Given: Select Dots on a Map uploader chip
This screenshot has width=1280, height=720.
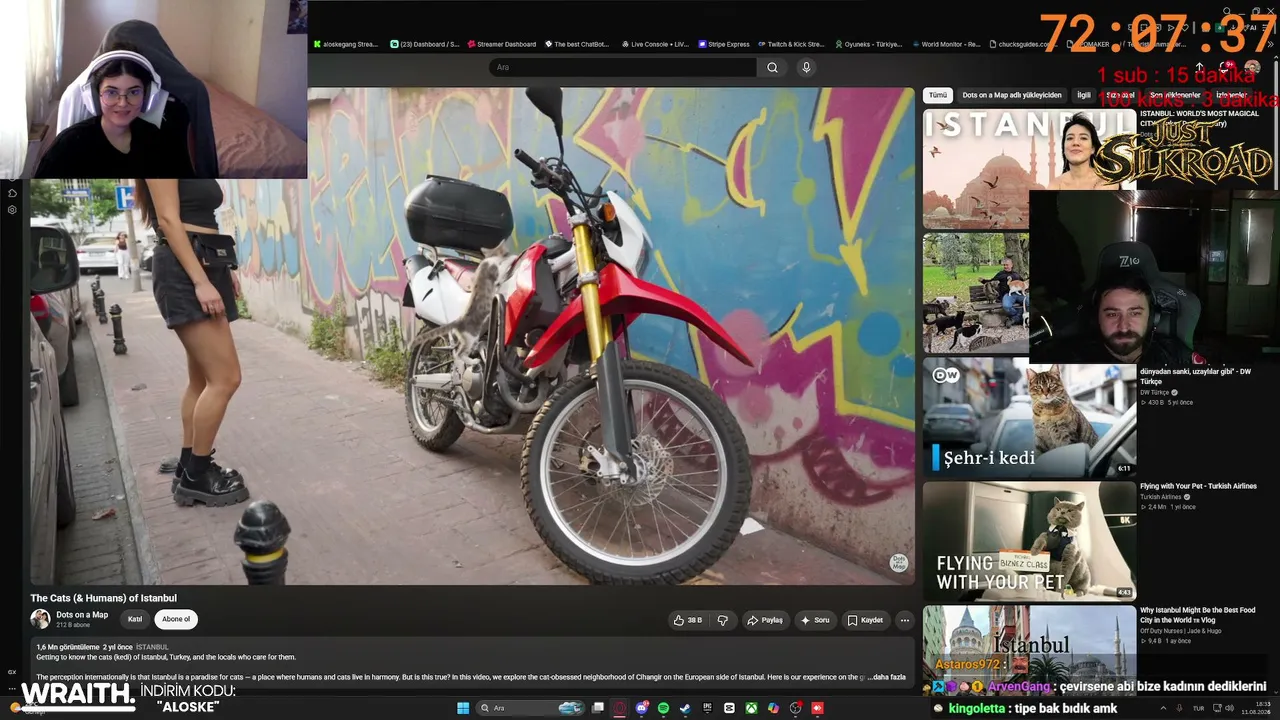Looking at the screenshot, I should [1012, 95].
